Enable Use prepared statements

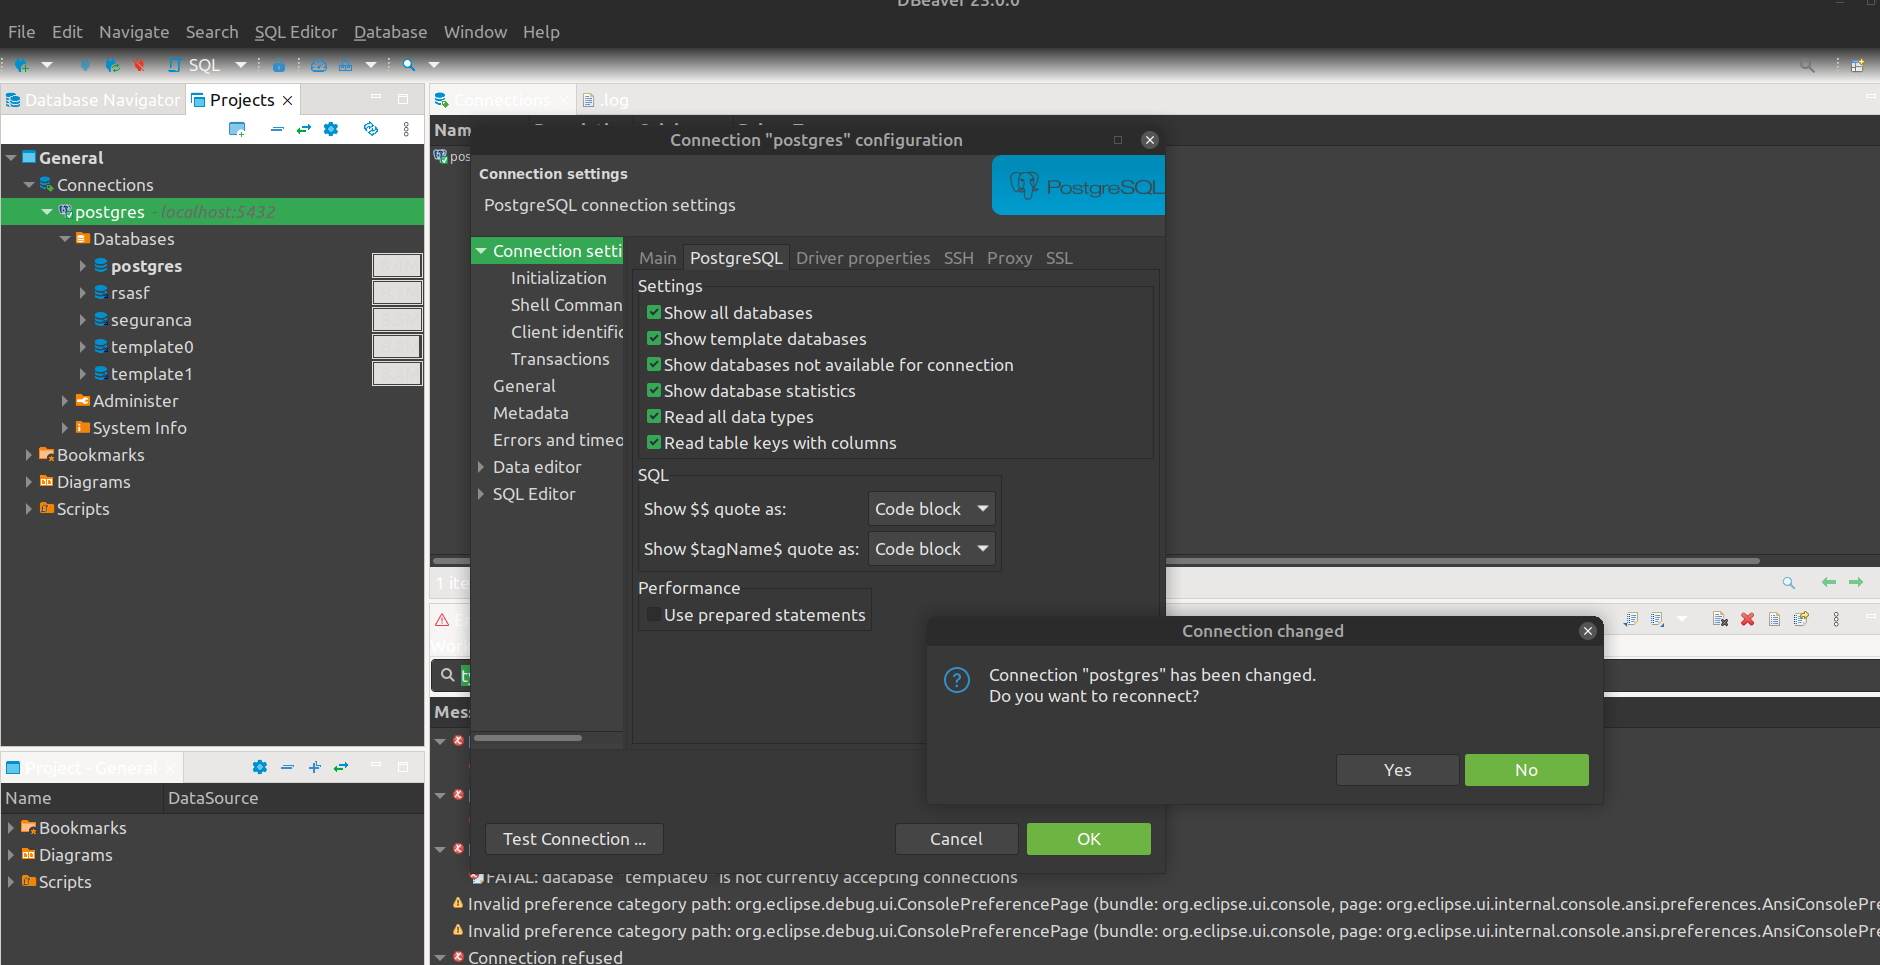tap(653, 614)
